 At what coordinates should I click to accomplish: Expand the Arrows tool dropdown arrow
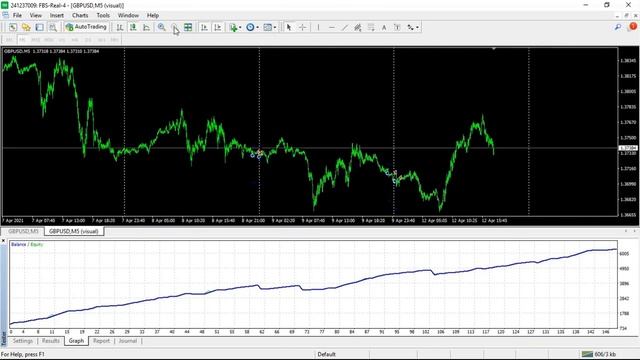(417, 27)
